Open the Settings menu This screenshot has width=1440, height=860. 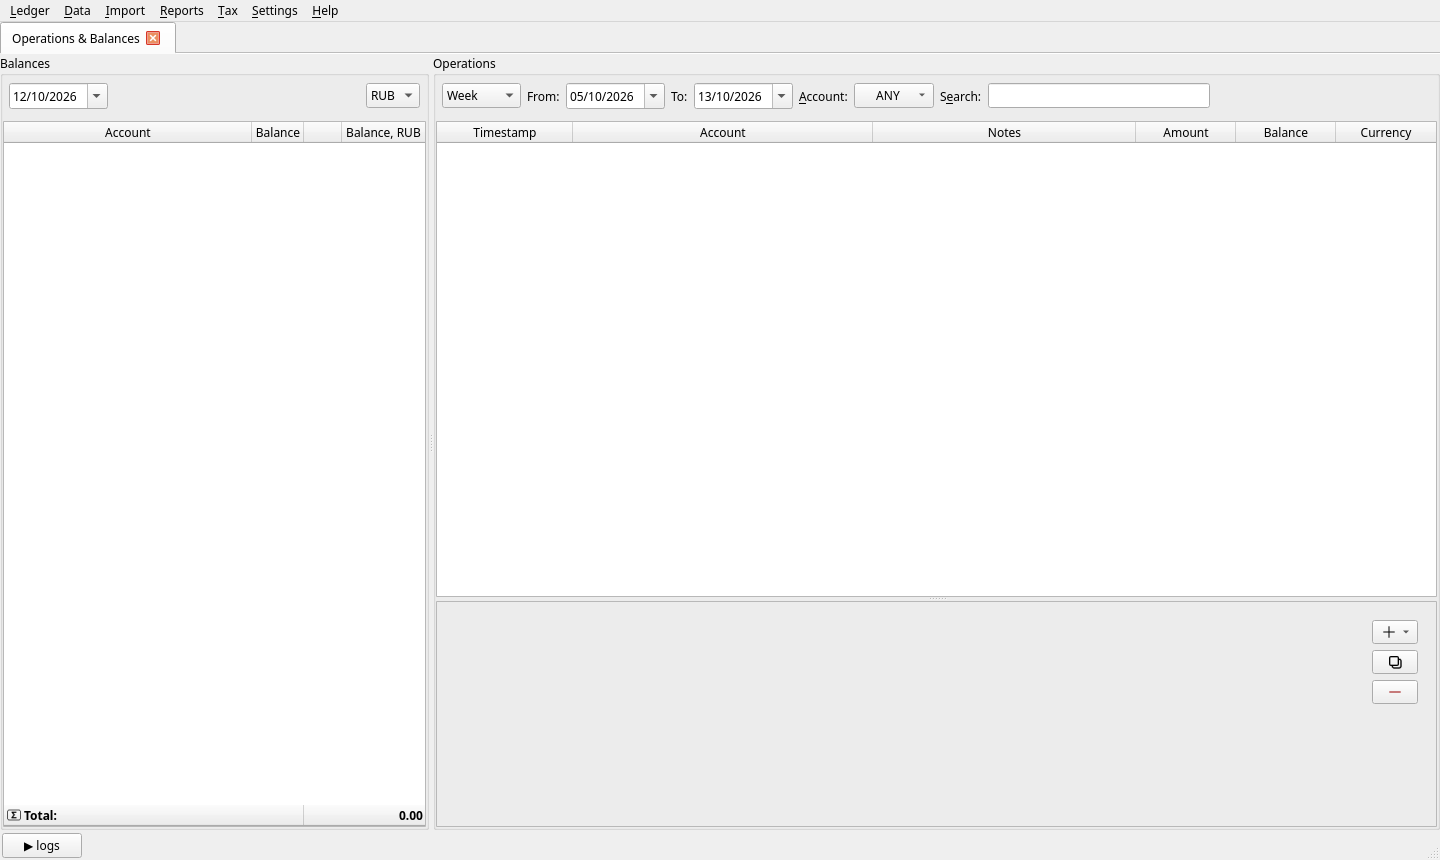tap(275, 11)
